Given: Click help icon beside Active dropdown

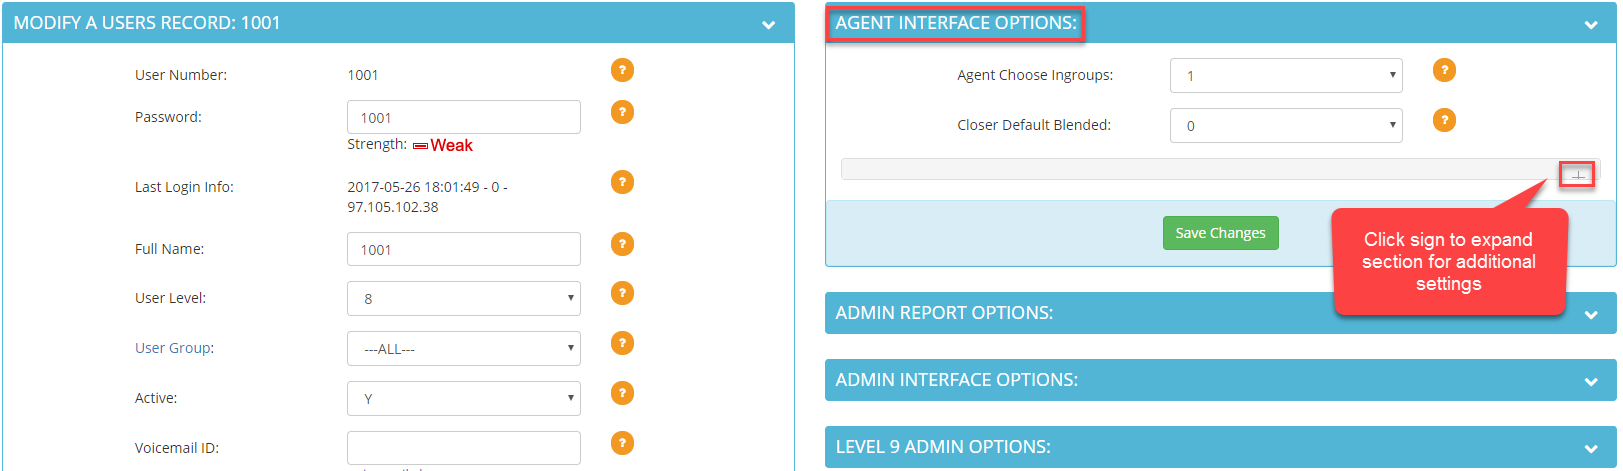Looking at the screenshot, I should pyautogui.click(x=622, y=393).
